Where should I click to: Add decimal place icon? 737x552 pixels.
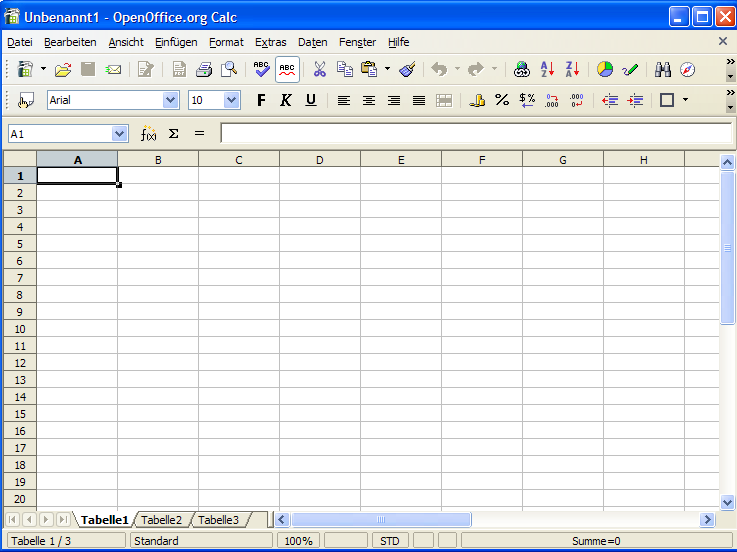[552, 100]
